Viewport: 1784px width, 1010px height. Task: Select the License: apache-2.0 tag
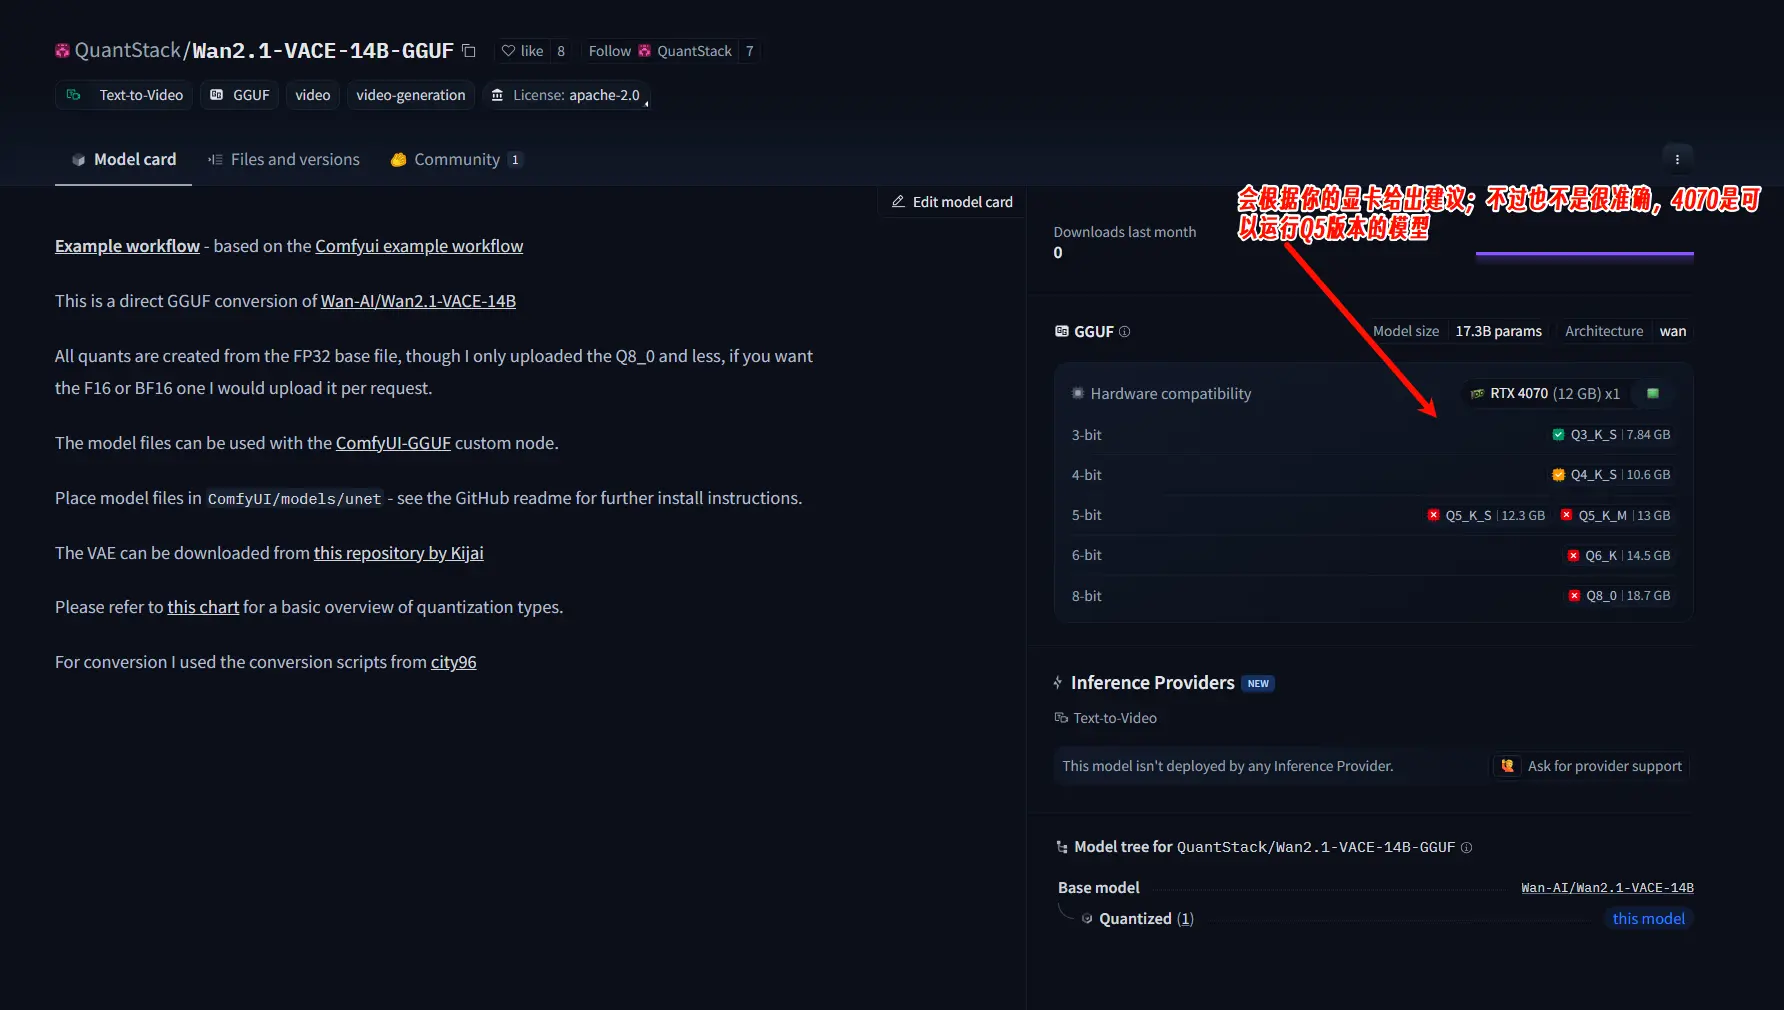pyautogui.click(x=566, y=95)
